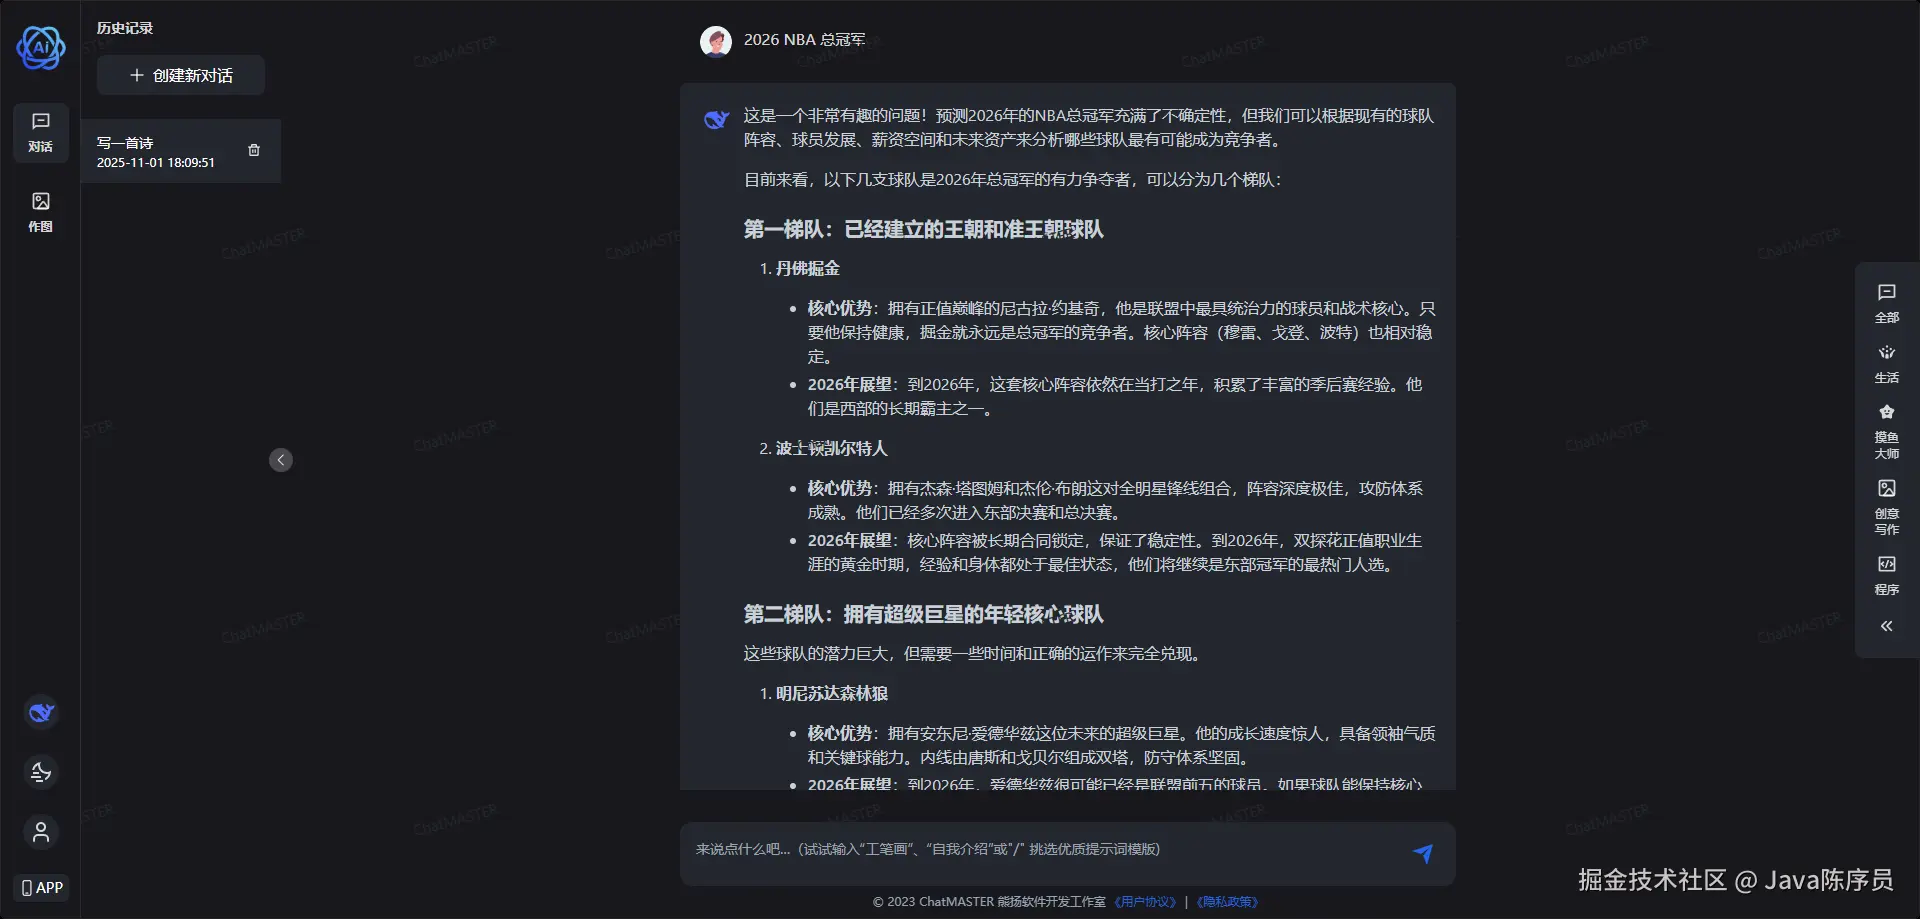The width and height of the screenshot is (1920, 919).
Task: Collapse the history sidebar with the arrow
Action: 281,460
